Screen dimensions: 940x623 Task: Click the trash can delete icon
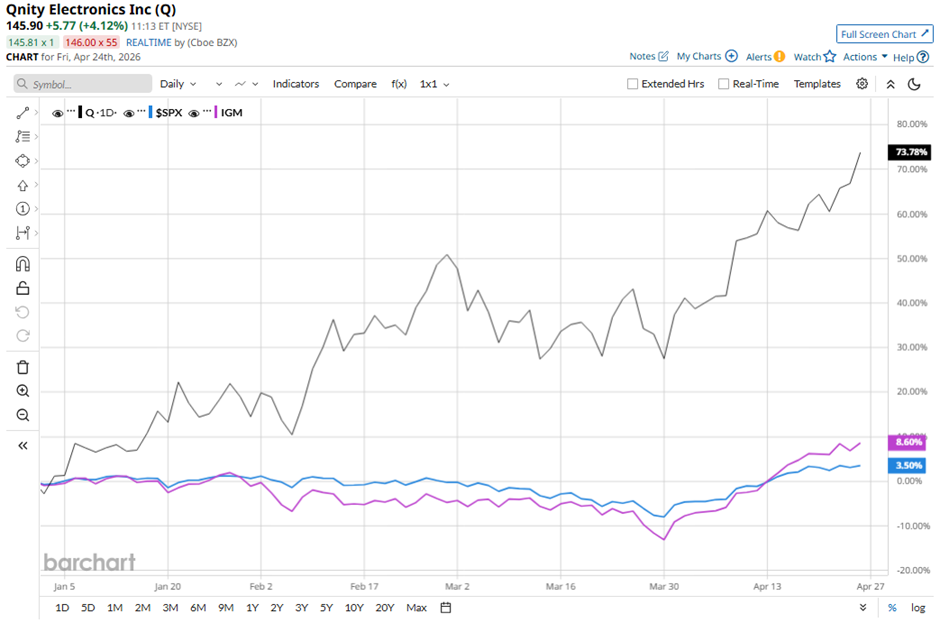point(22,367)
